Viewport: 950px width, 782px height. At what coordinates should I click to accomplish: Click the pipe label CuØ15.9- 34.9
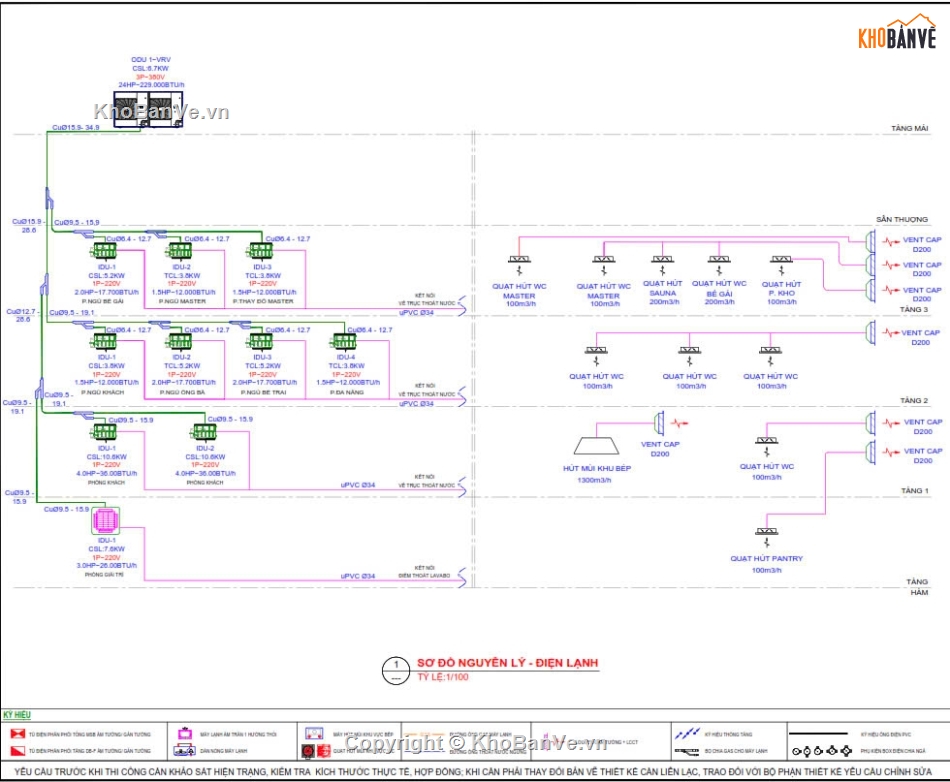pyautogui.click(x=76, y=127)
